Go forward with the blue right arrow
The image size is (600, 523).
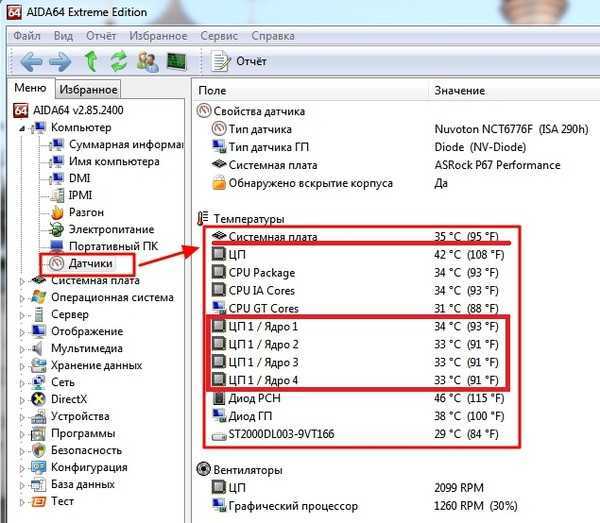60,62
